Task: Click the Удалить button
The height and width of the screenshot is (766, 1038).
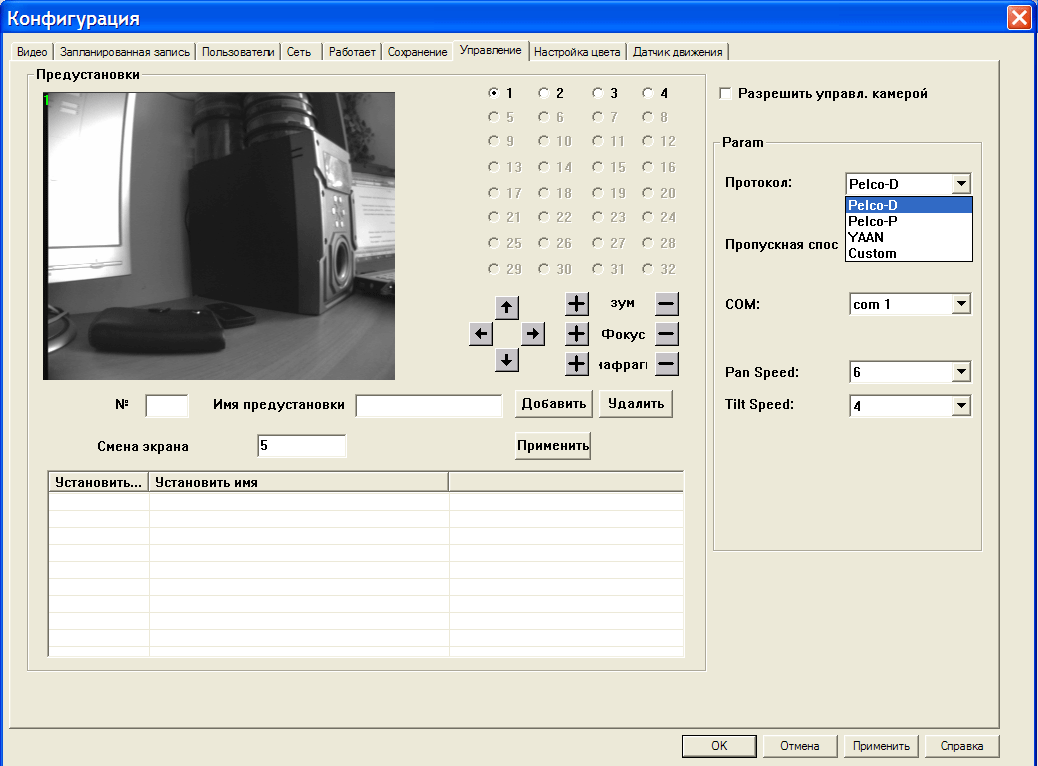Action: 635,404
